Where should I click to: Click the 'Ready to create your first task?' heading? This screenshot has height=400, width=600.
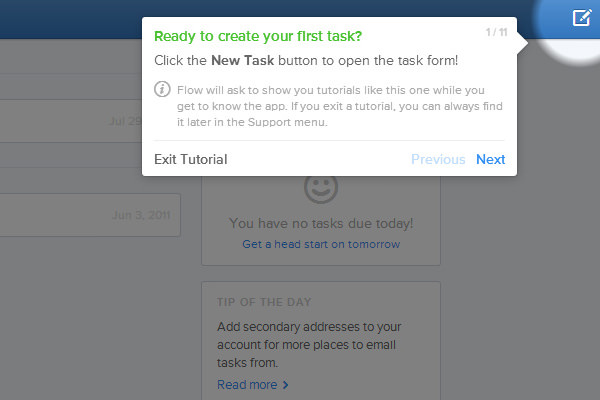[258, 36]
